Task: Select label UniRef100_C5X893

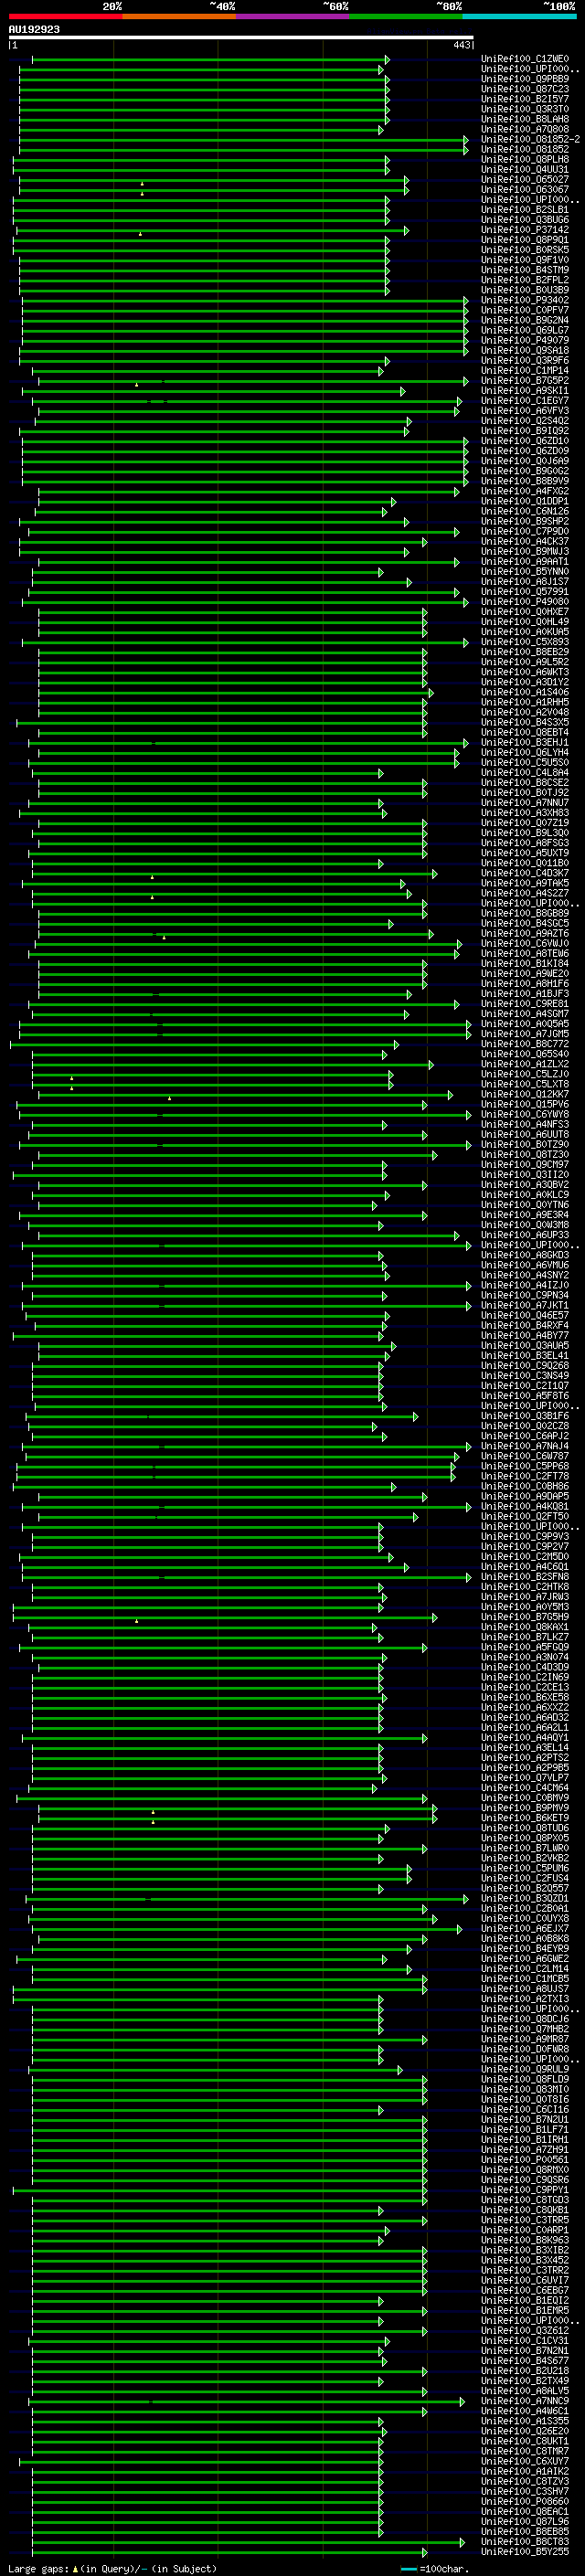Action: point(525,642)
